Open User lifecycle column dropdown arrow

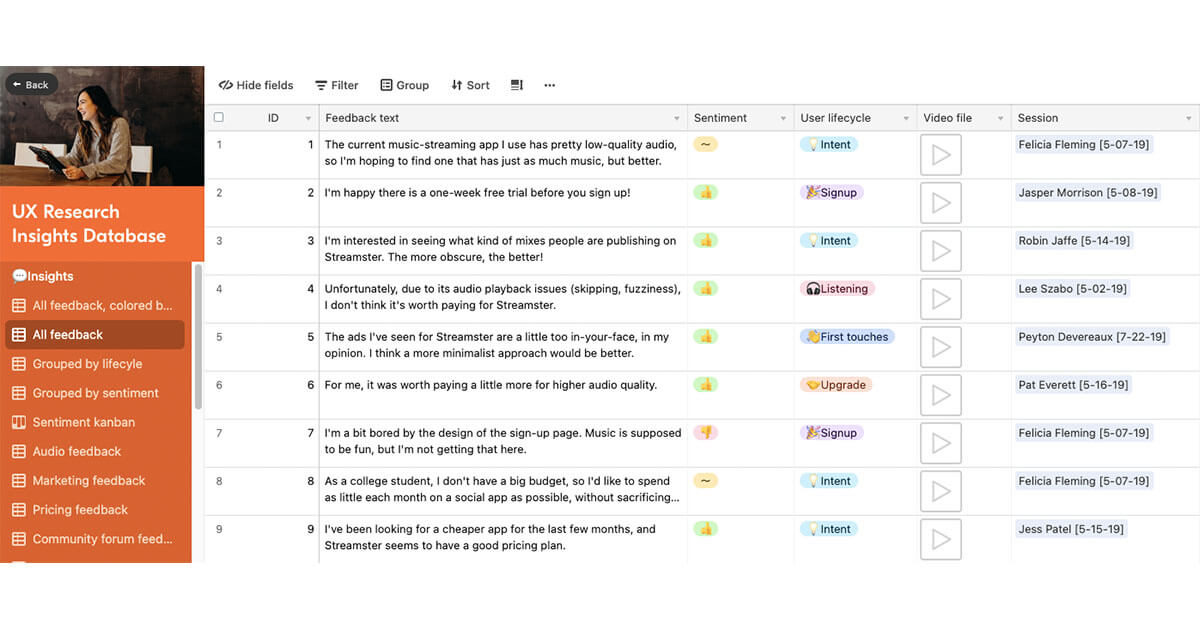906,119
